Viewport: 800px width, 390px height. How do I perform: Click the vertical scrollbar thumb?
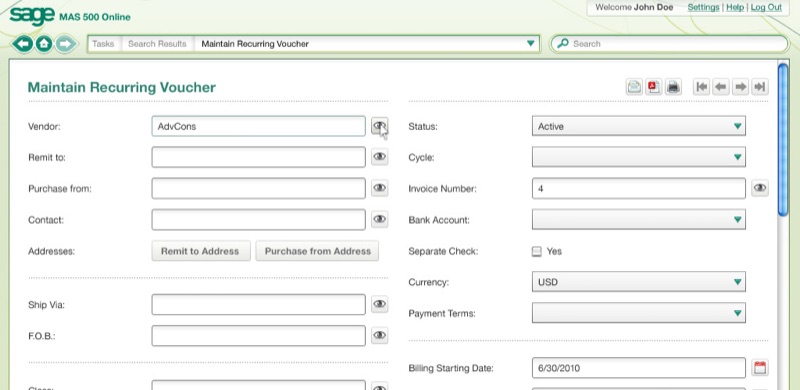click(x=783, y=140)
